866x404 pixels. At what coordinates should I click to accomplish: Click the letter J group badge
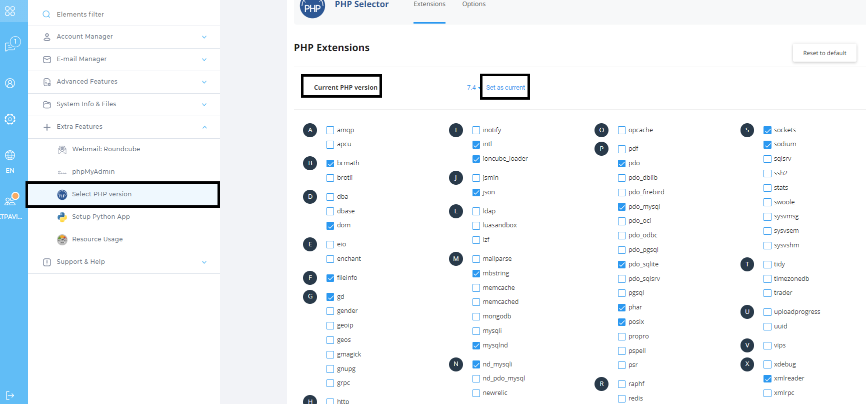point(456,178)
